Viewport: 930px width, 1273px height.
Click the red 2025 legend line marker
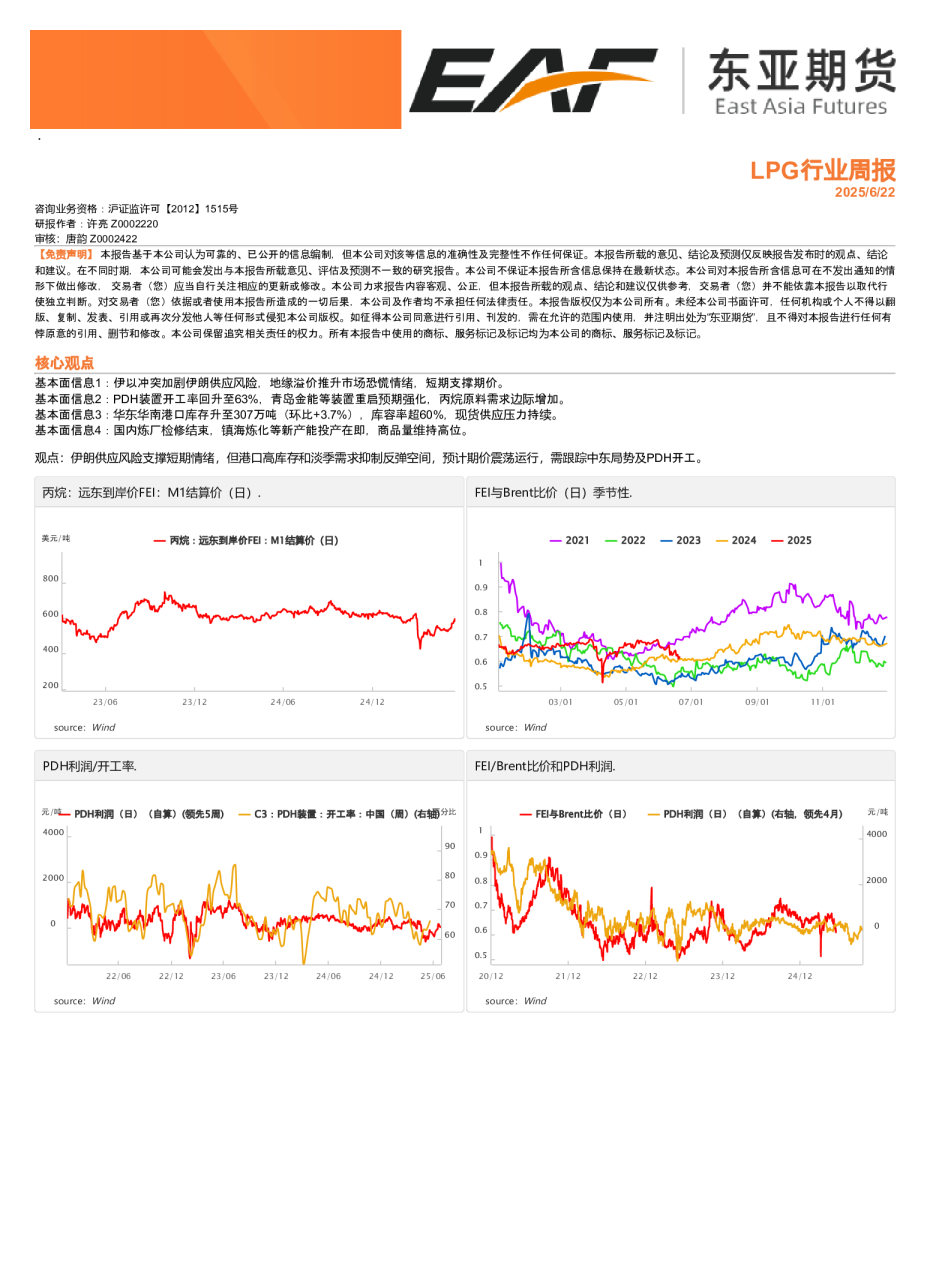pos(777,540)
